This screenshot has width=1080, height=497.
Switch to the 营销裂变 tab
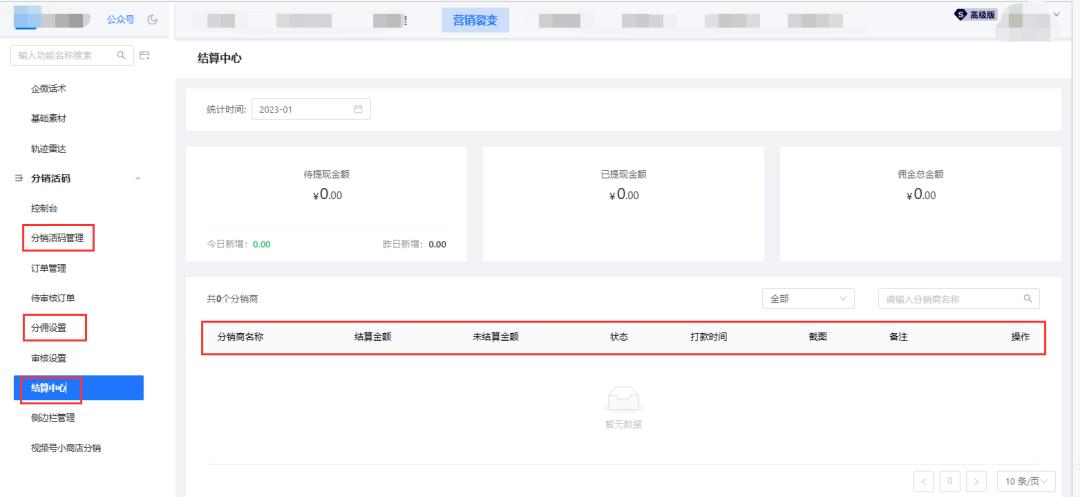coord(475,20)
